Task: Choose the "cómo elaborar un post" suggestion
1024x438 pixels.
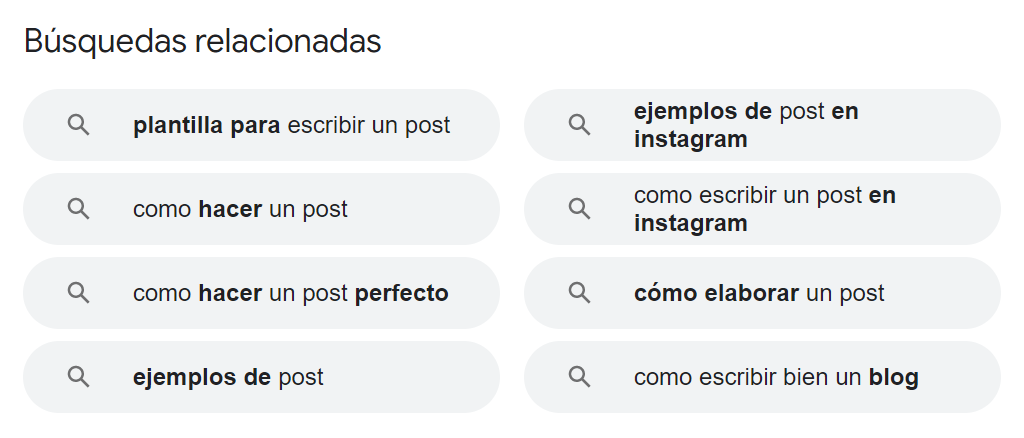Action: [x=759, y=293]
